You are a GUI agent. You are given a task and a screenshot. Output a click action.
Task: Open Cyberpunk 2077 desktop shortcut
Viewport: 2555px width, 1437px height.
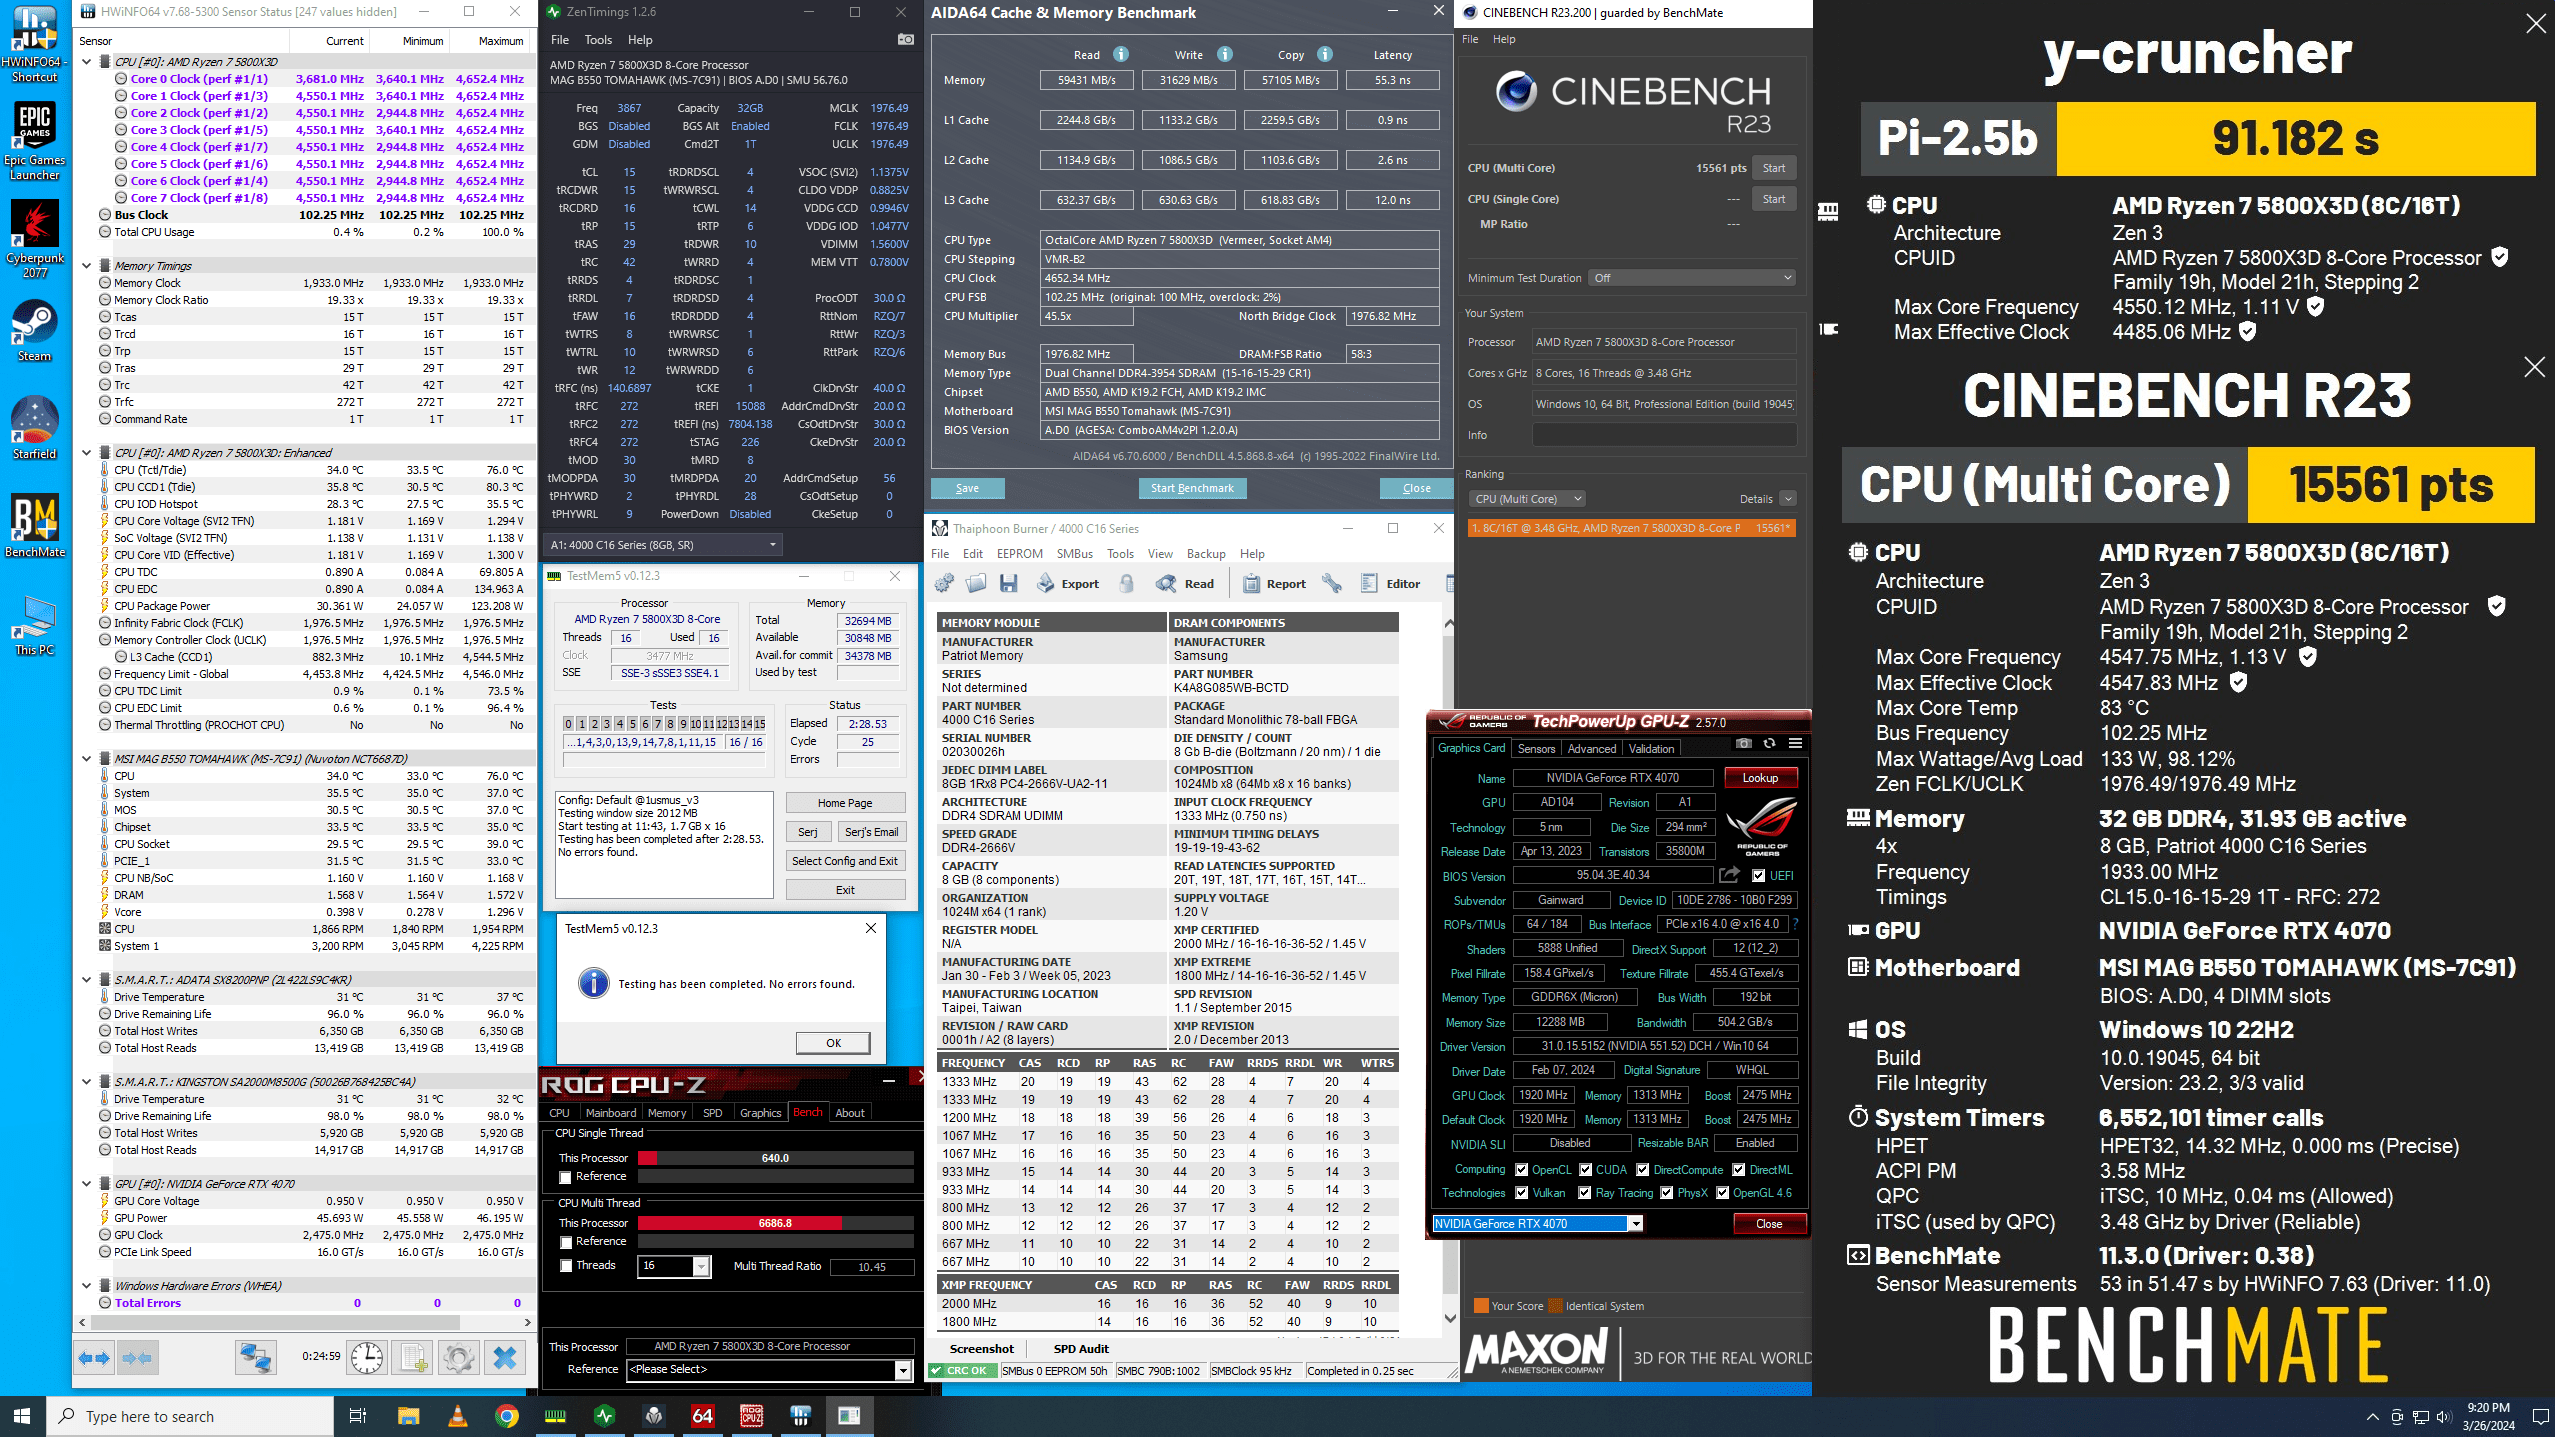35,239
